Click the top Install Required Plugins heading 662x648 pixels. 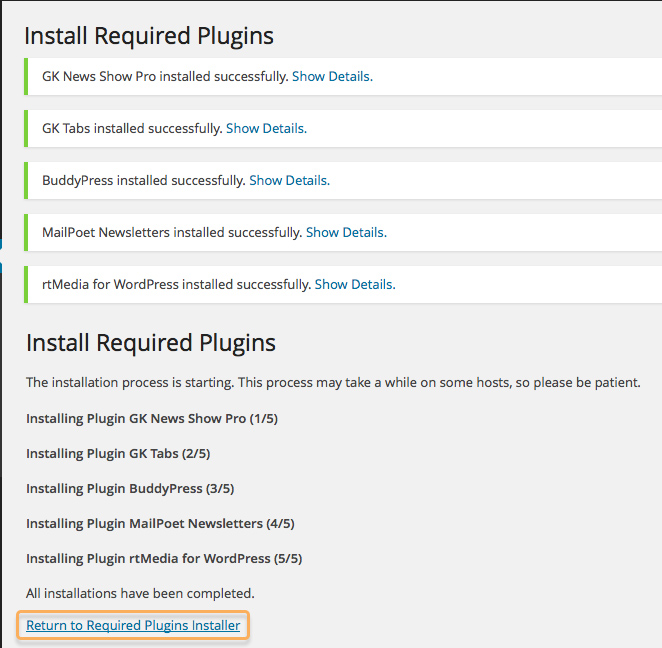click(149, 36)
